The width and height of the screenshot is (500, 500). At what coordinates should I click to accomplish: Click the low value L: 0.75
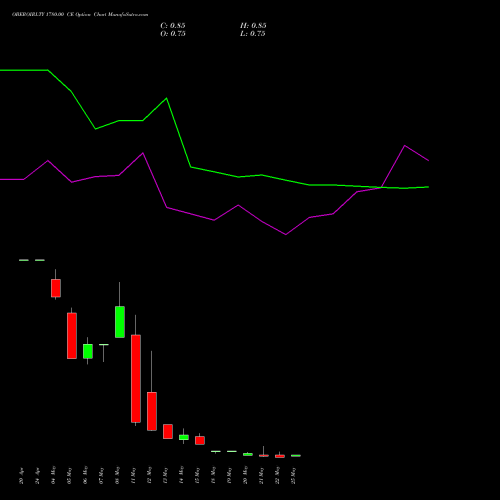(x=253, y=34)
